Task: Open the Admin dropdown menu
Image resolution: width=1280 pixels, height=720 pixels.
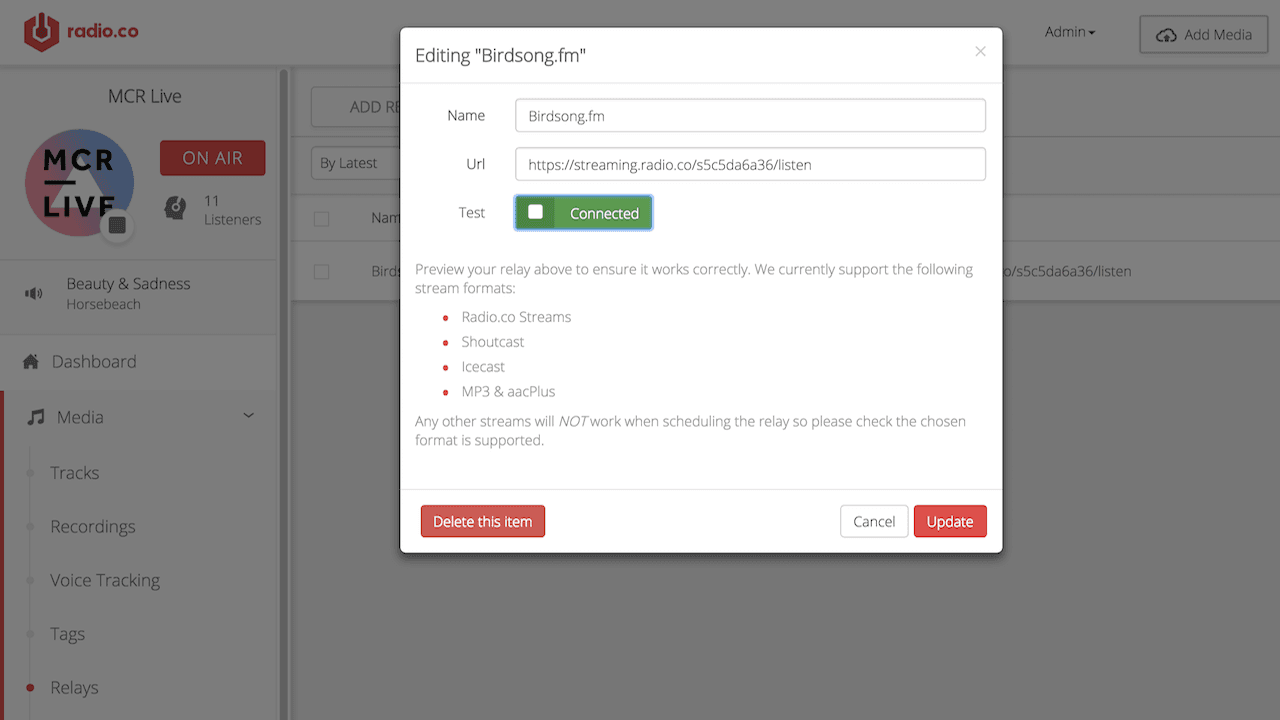Action: 1069,32
